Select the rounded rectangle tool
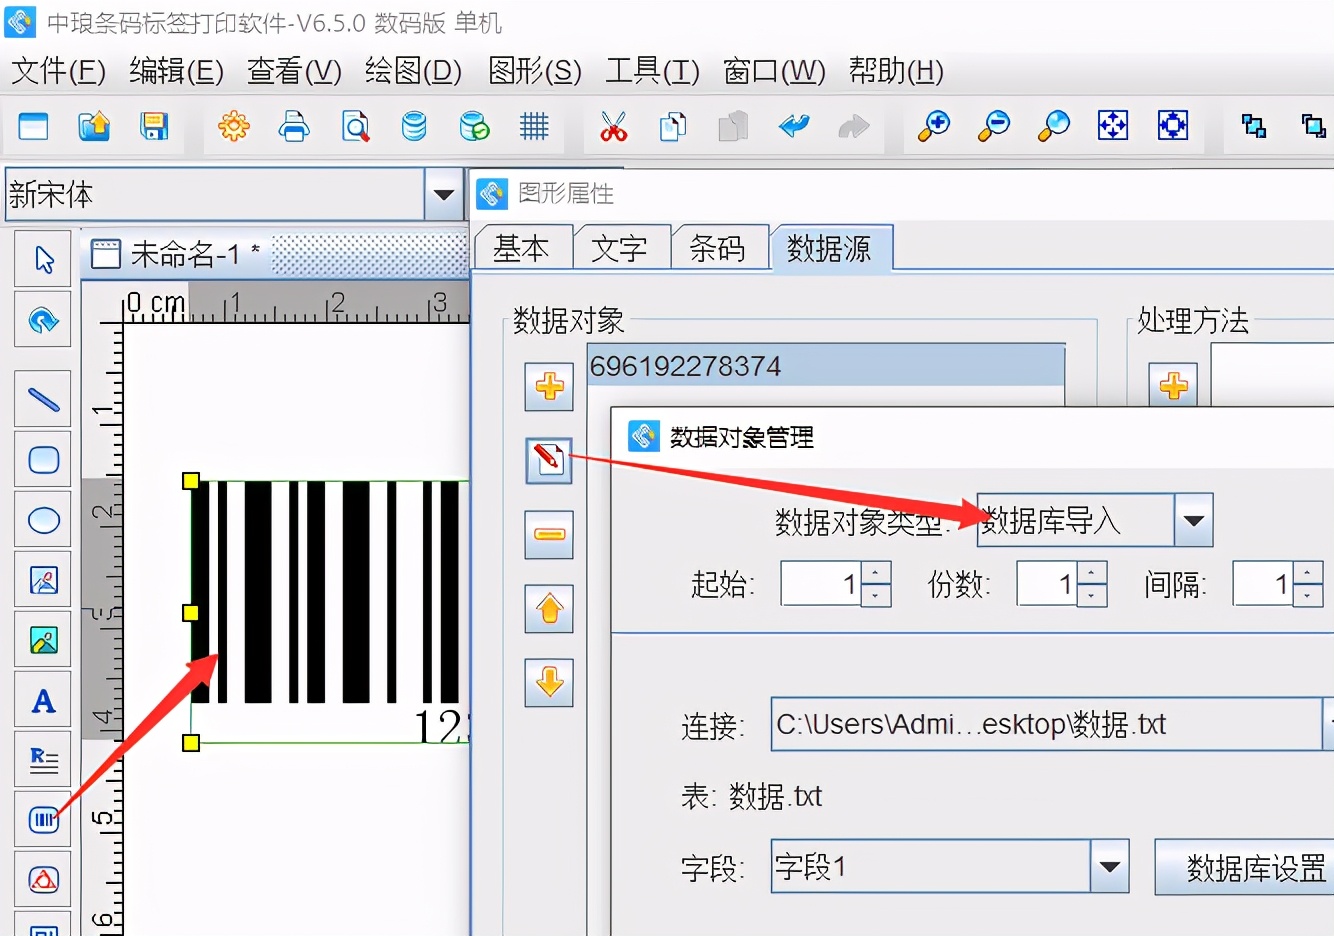Screen dimensions: 1334x936 [x=43, y=460]
